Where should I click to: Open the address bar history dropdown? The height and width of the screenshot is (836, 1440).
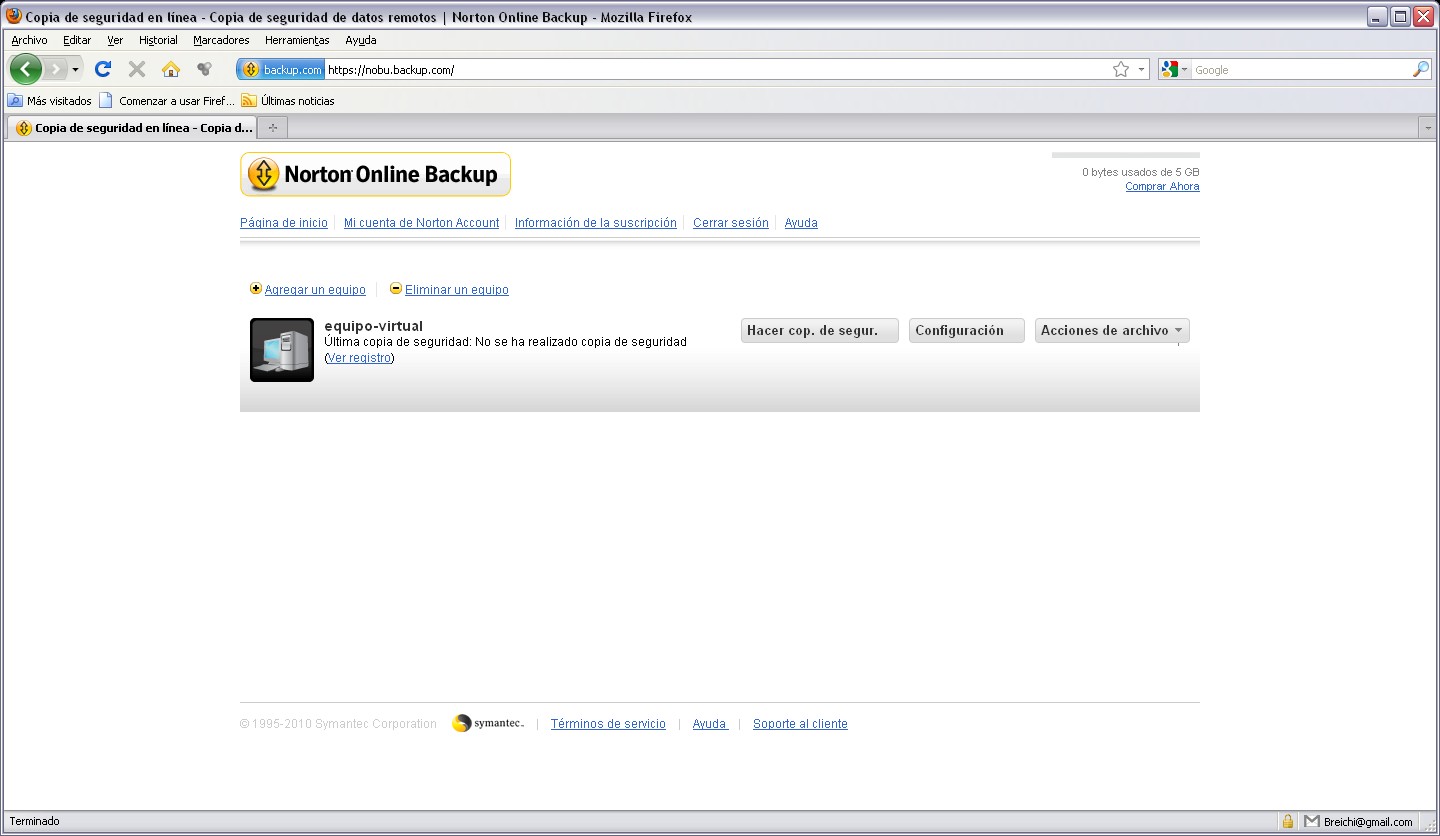1141,70
